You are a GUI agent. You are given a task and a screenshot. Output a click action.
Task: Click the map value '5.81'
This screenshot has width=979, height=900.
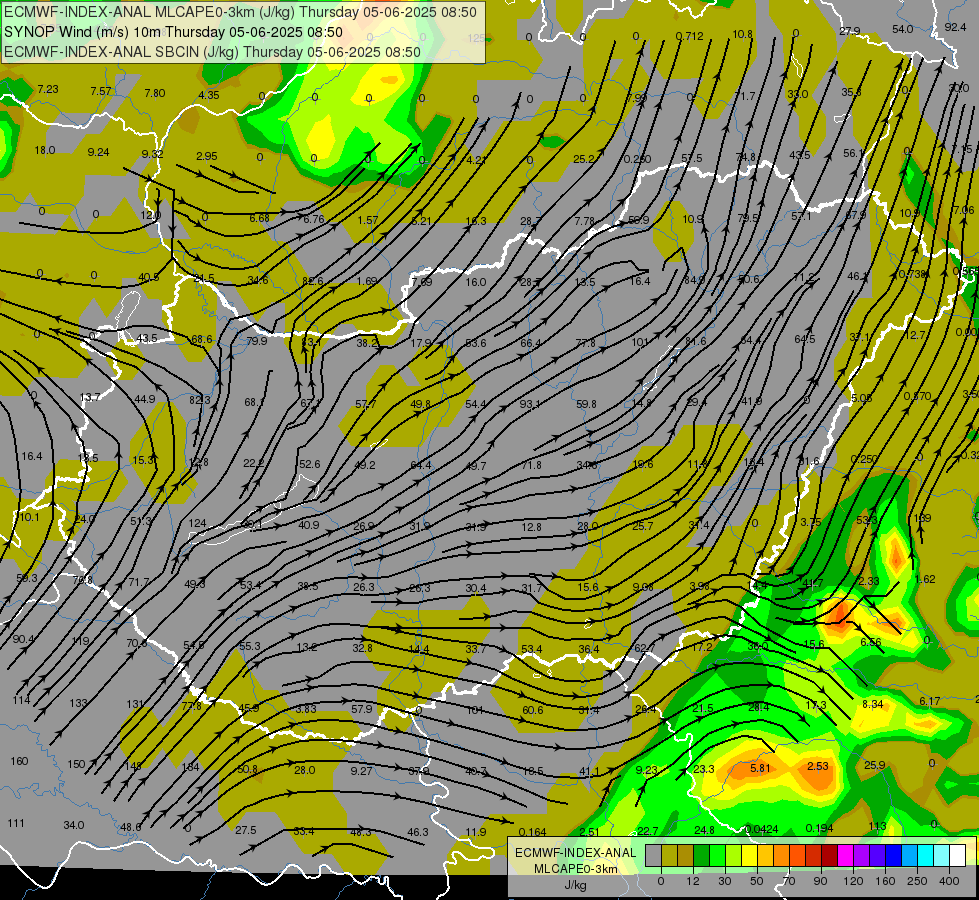(760, 768)
